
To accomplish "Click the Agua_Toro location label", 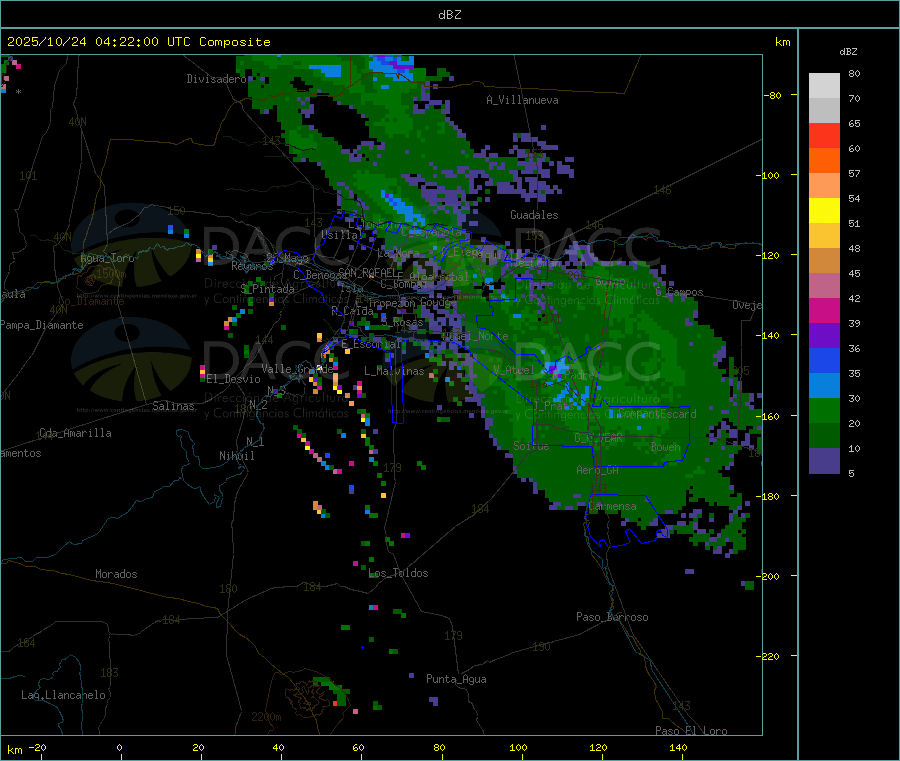I will point(107,258).
